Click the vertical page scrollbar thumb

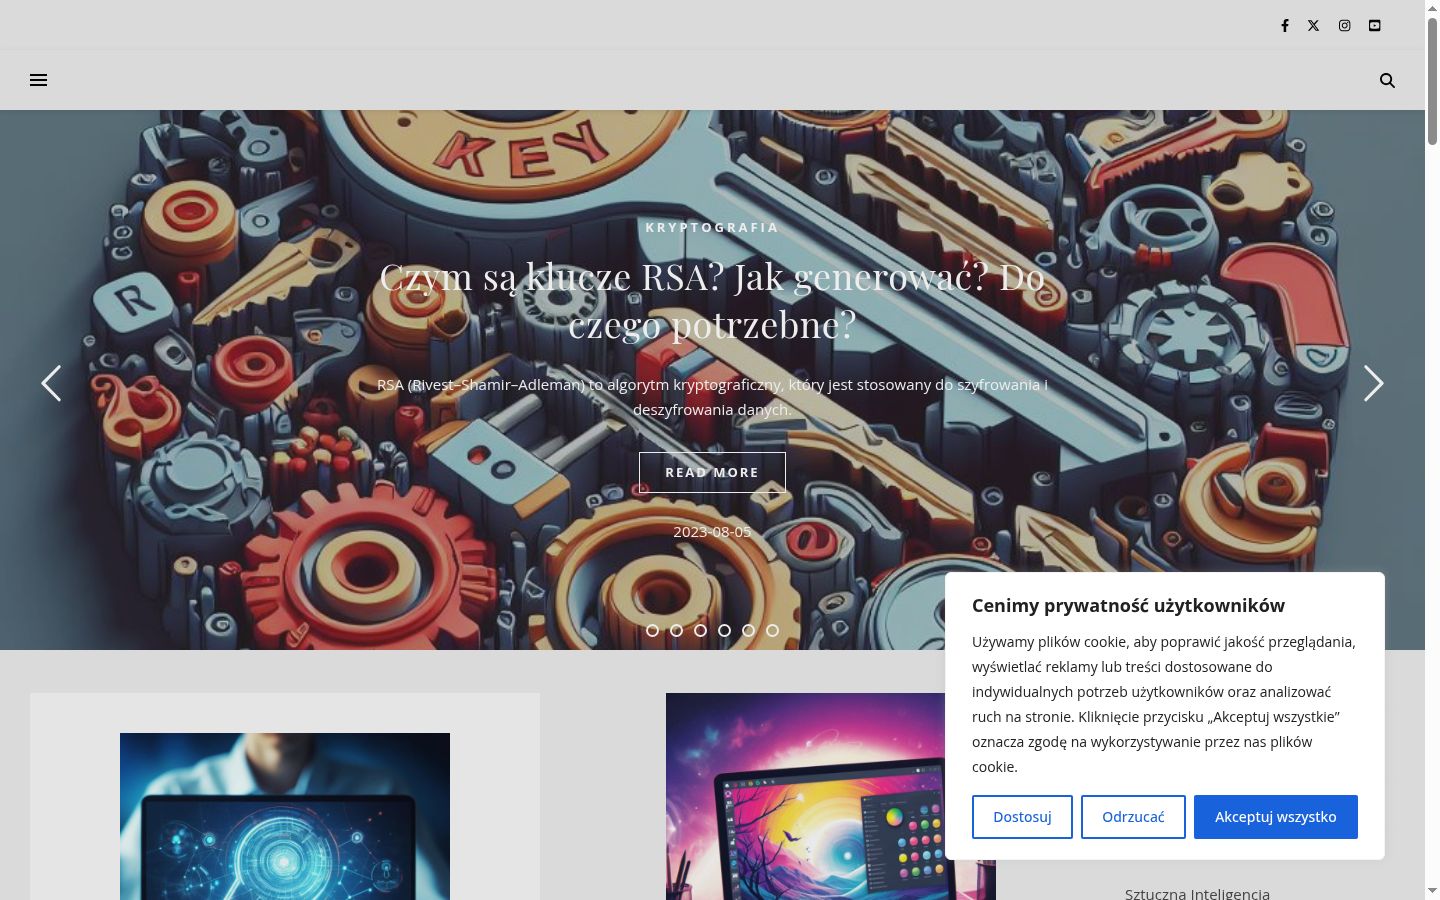pos(1432,80)
